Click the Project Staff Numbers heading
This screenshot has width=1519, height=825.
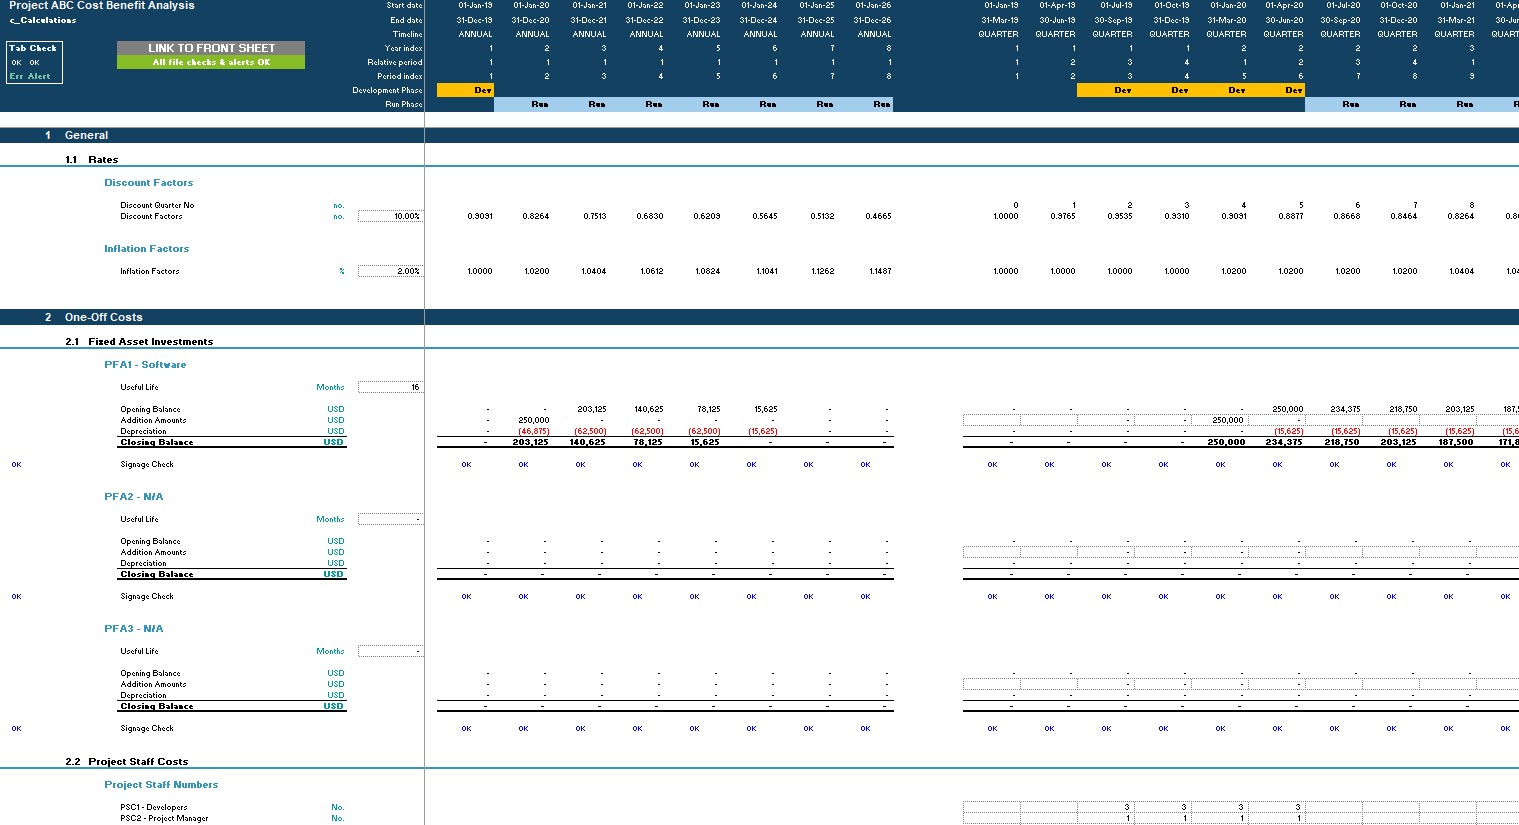click(x=161, y=784)
